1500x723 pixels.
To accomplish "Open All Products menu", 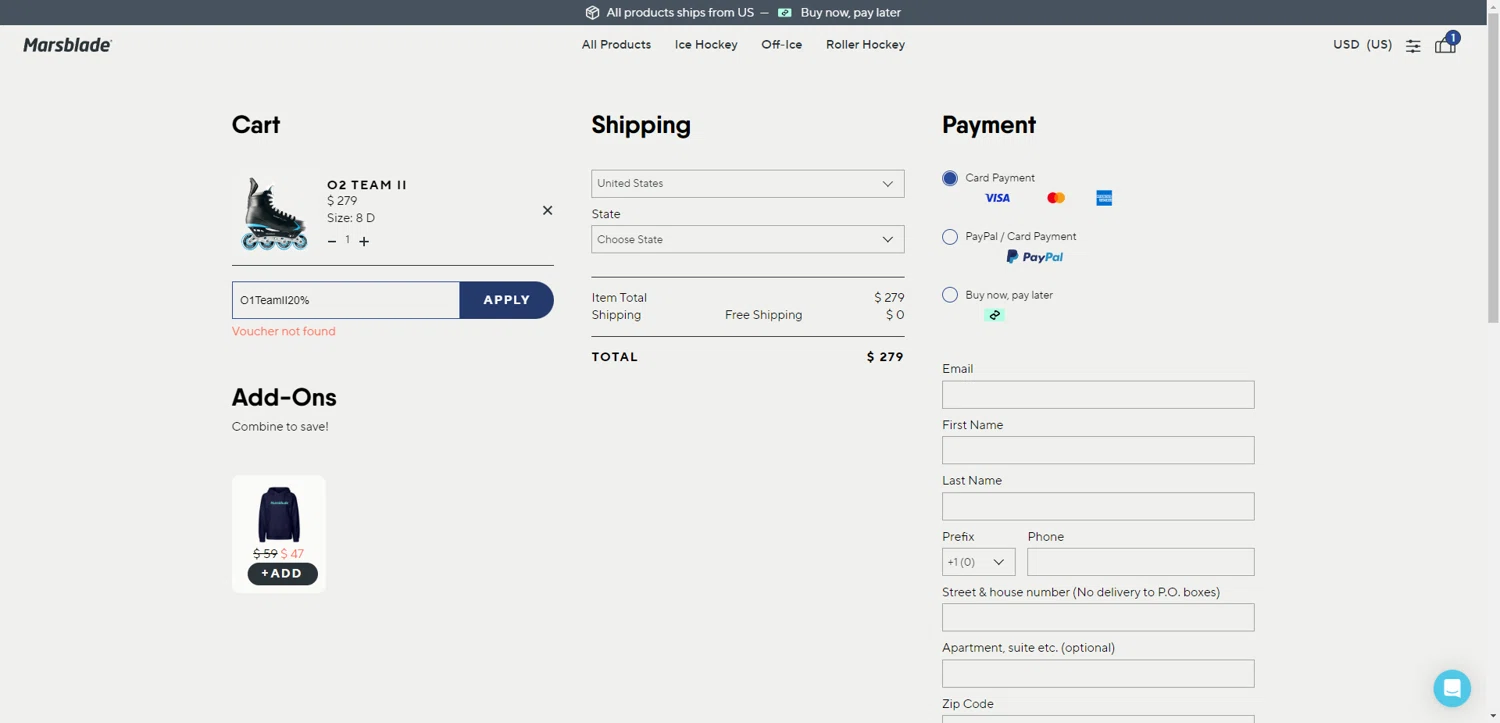I will point(616,45).
